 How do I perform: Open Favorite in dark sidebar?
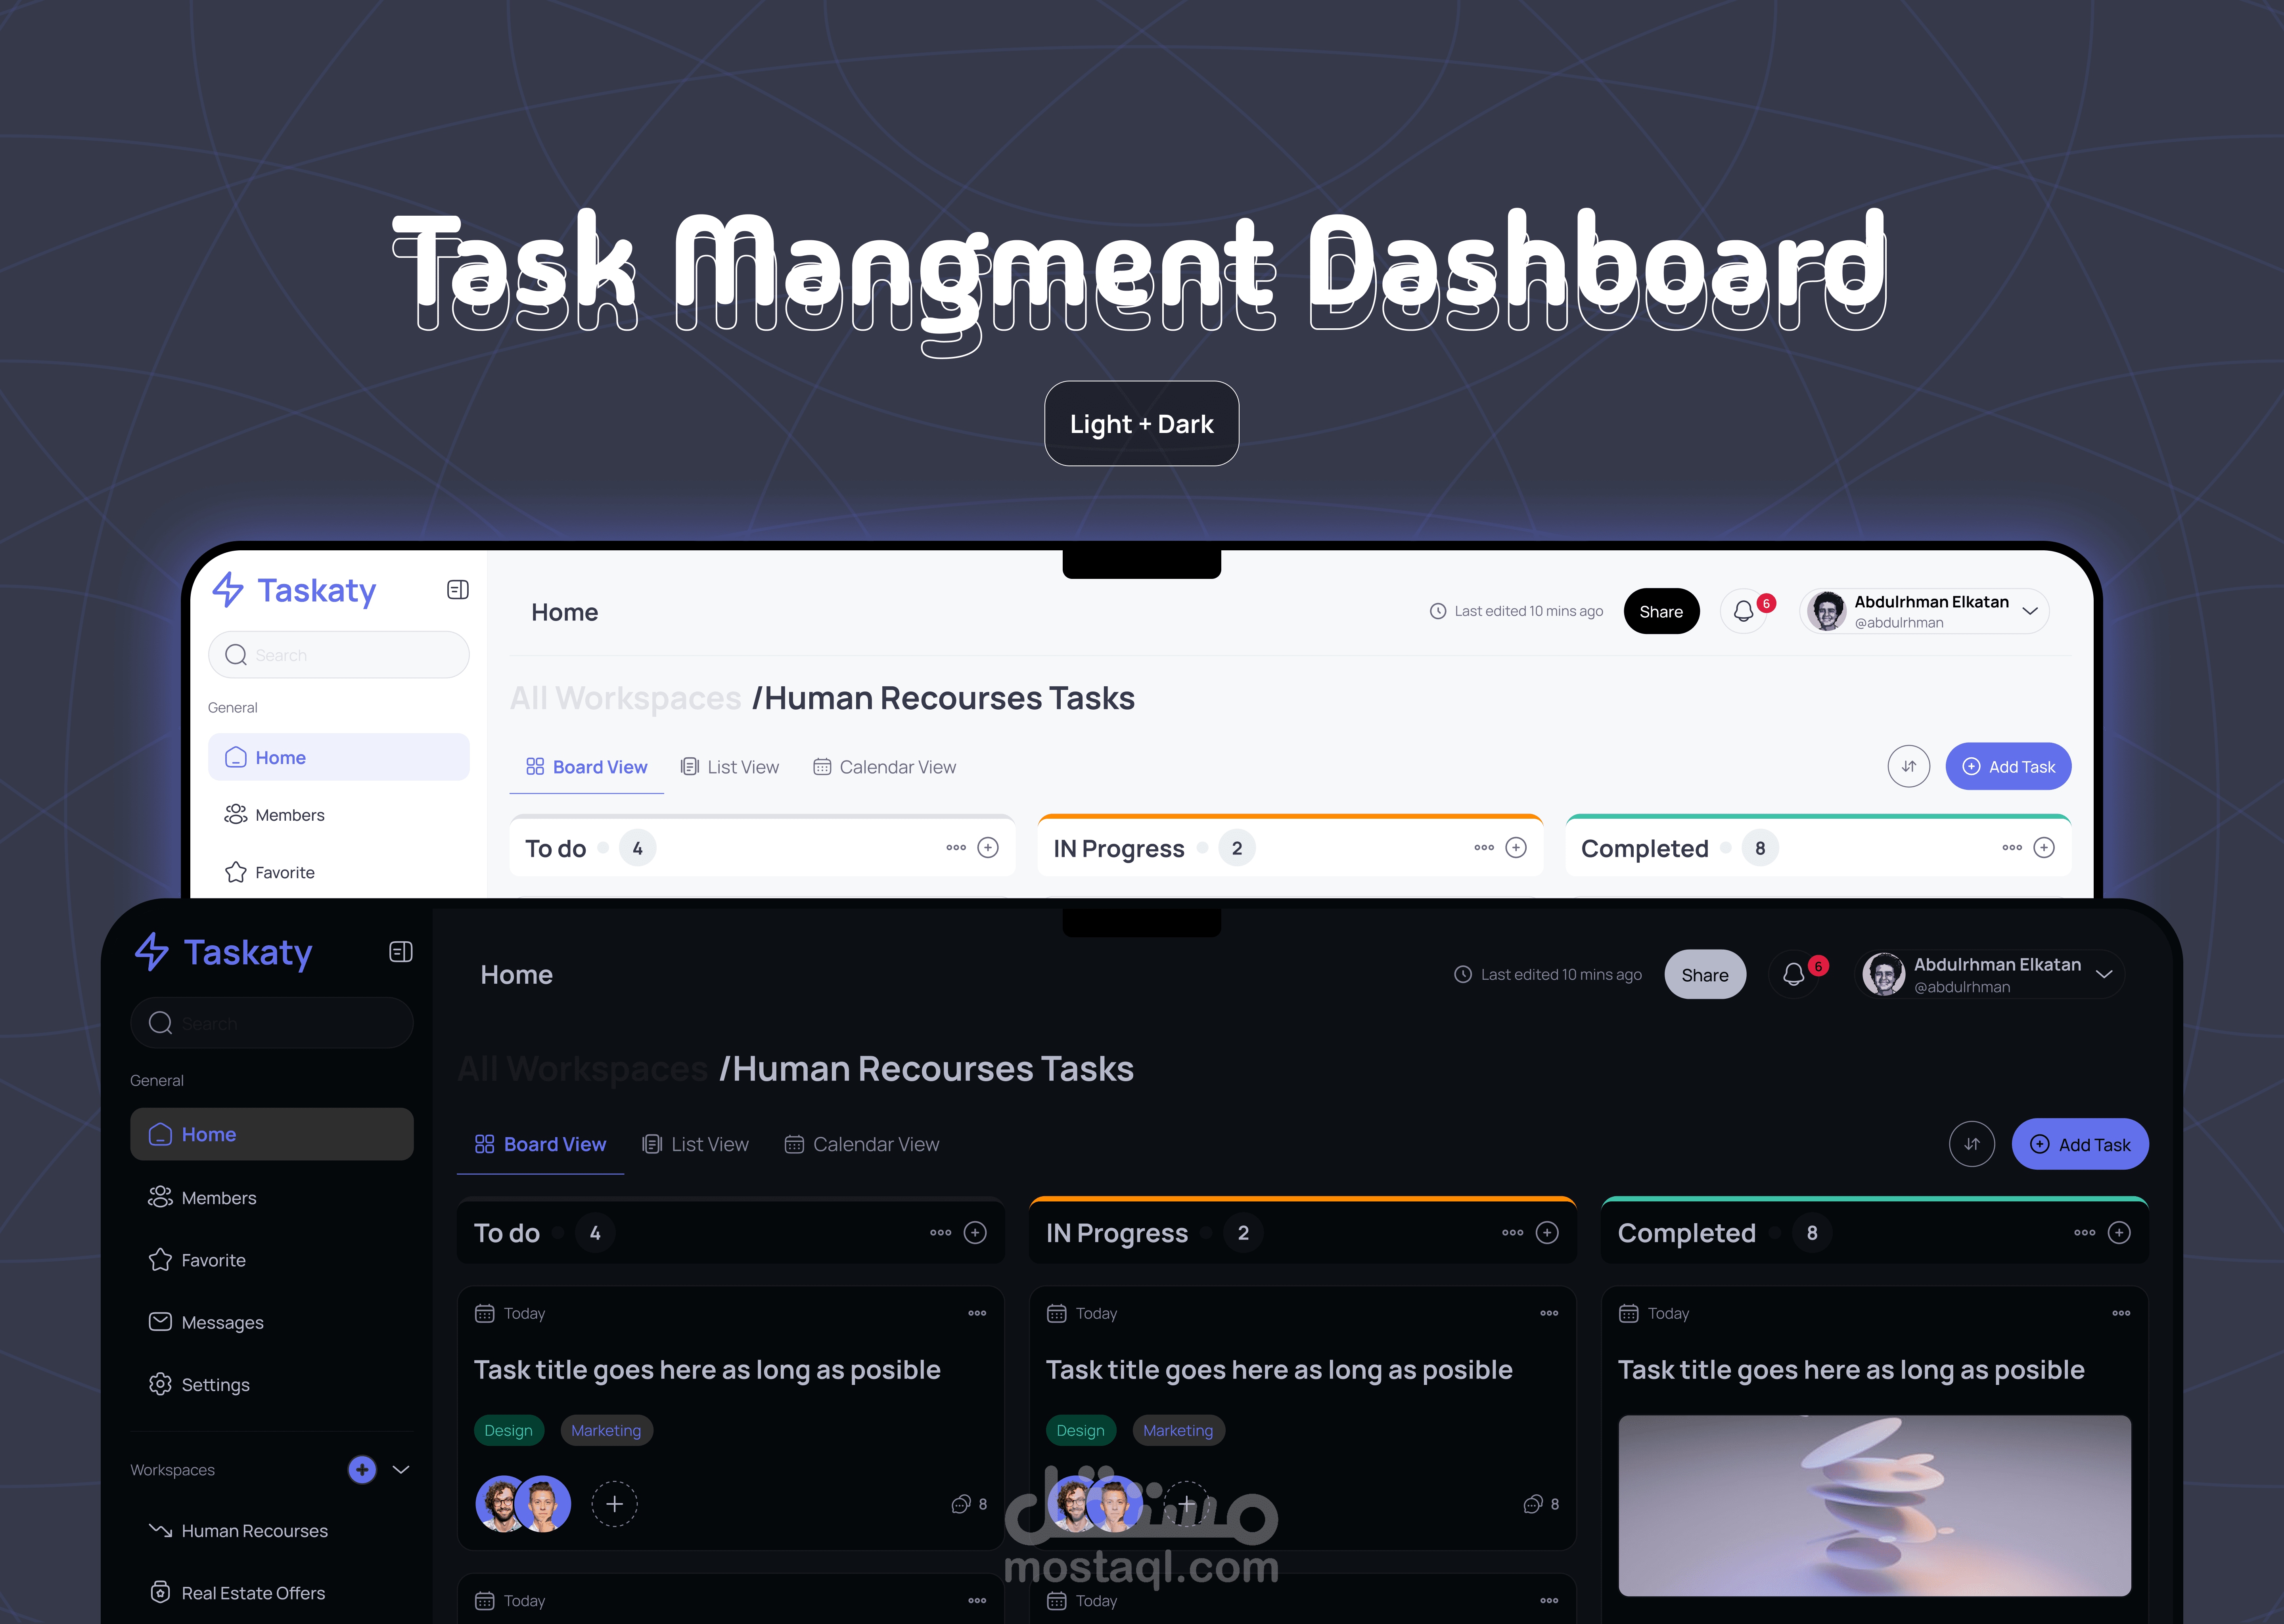point(272,1260)
